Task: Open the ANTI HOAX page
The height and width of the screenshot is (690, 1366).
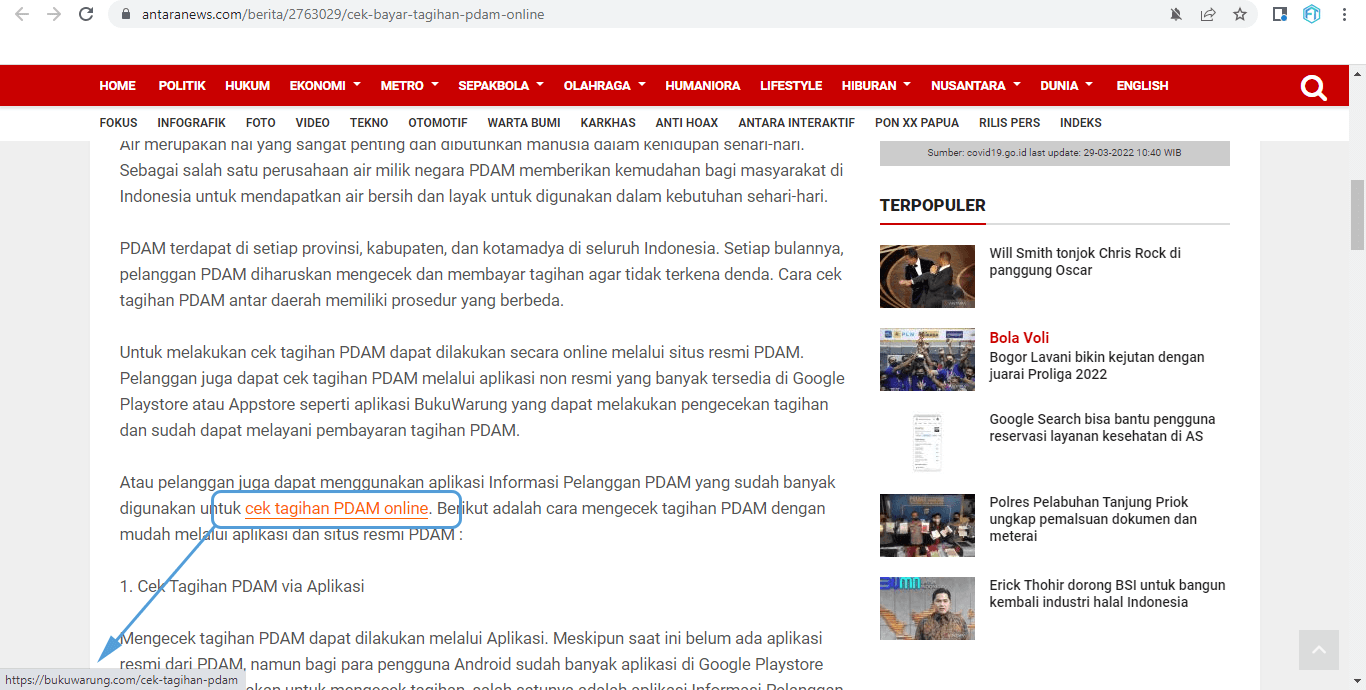Action: click(x=687, y=123)
